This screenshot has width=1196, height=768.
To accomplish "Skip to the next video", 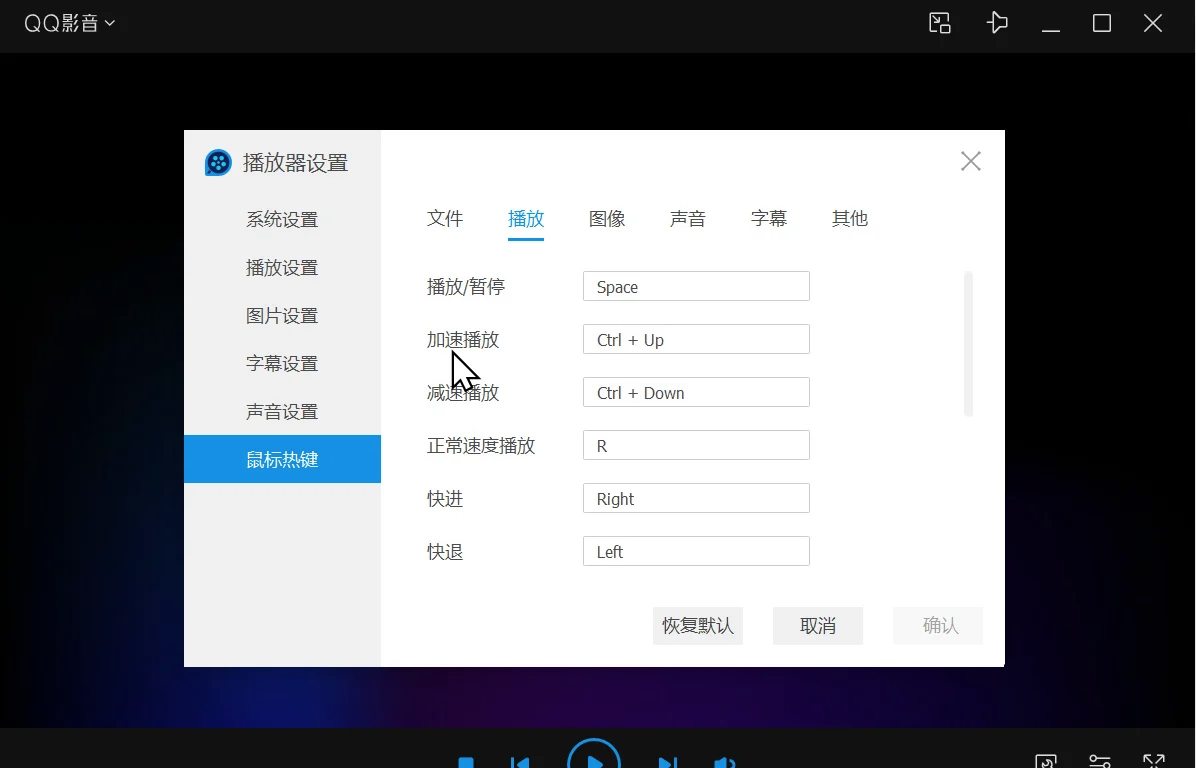I will (x=667, y=762).
